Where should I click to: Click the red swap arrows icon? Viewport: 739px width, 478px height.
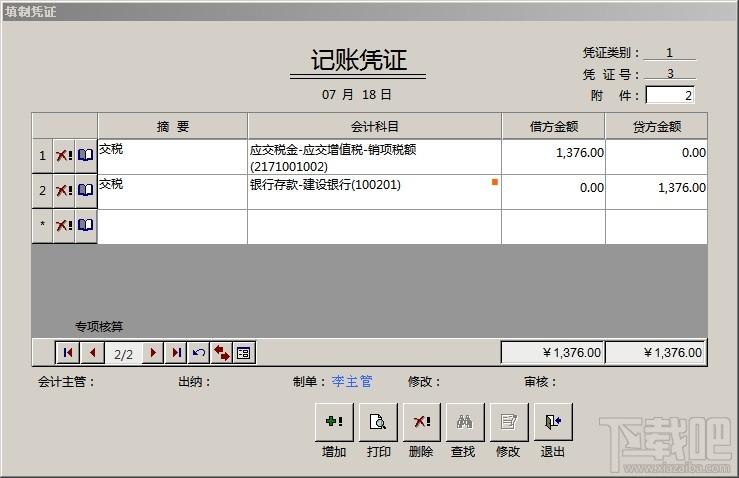pyautogui.click(x=222, y=353)
